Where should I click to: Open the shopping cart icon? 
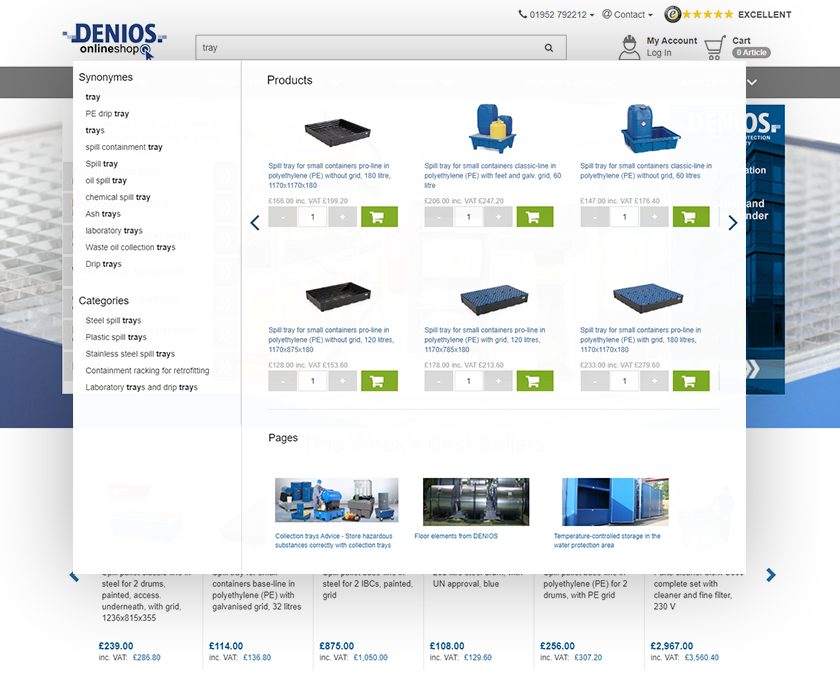pos(715,48)
